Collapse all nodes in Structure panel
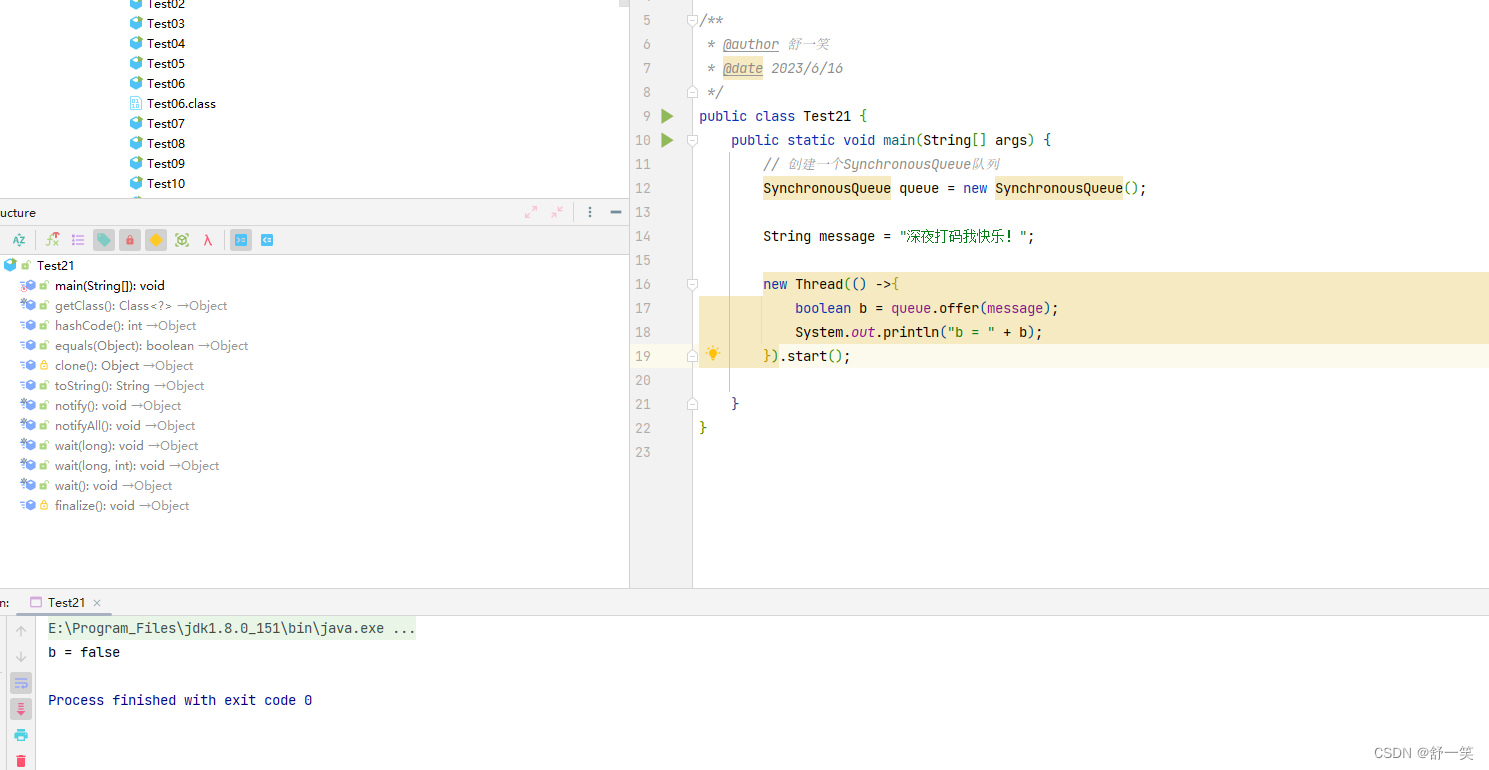1489x770 pixels. (557, 212)
